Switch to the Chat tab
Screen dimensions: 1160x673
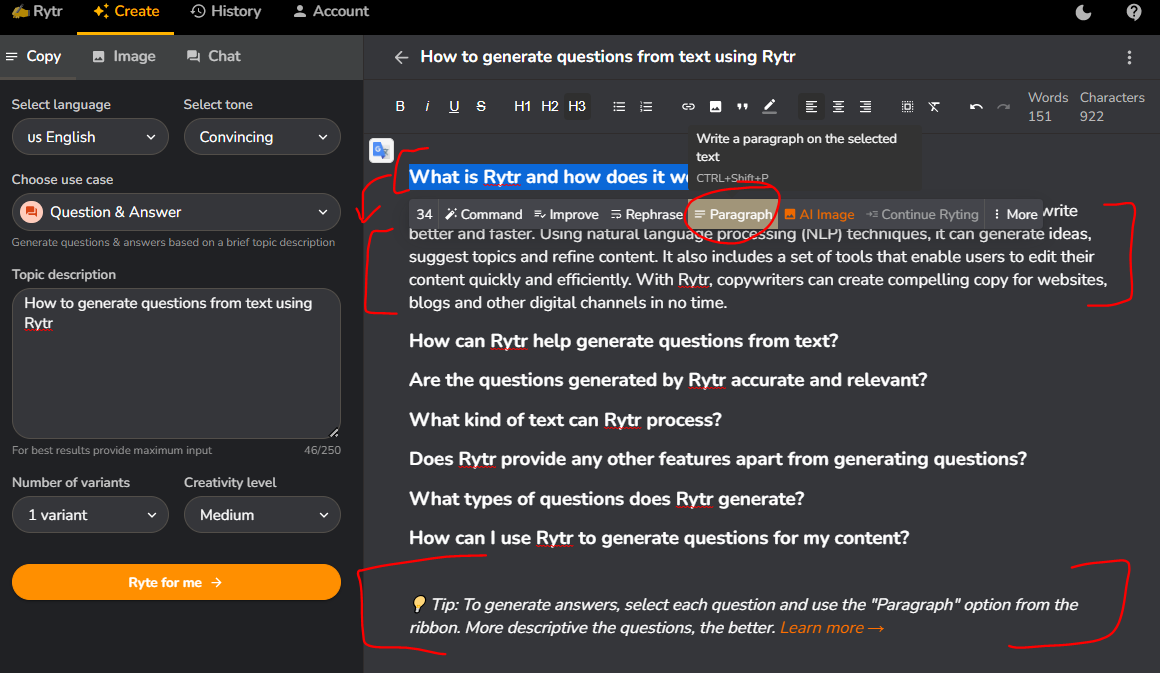click(213, 56)
